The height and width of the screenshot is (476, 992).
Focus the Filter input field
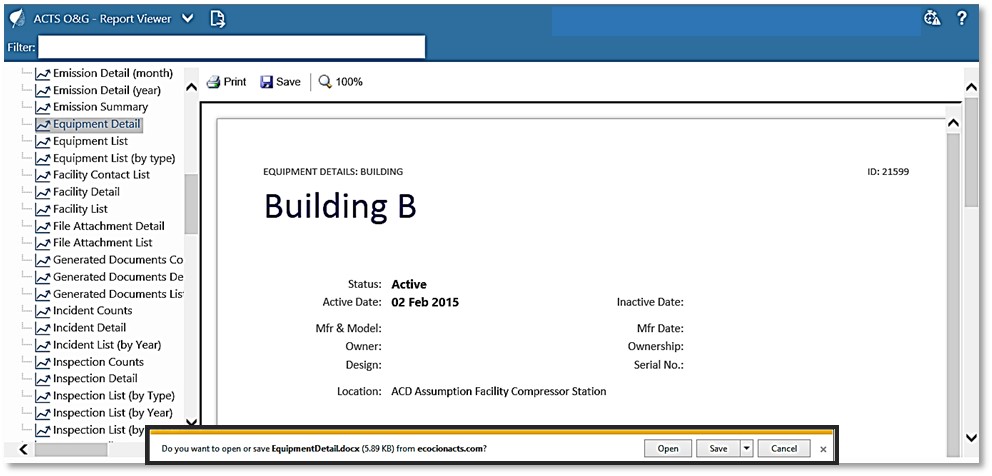[x=232, y=47]
